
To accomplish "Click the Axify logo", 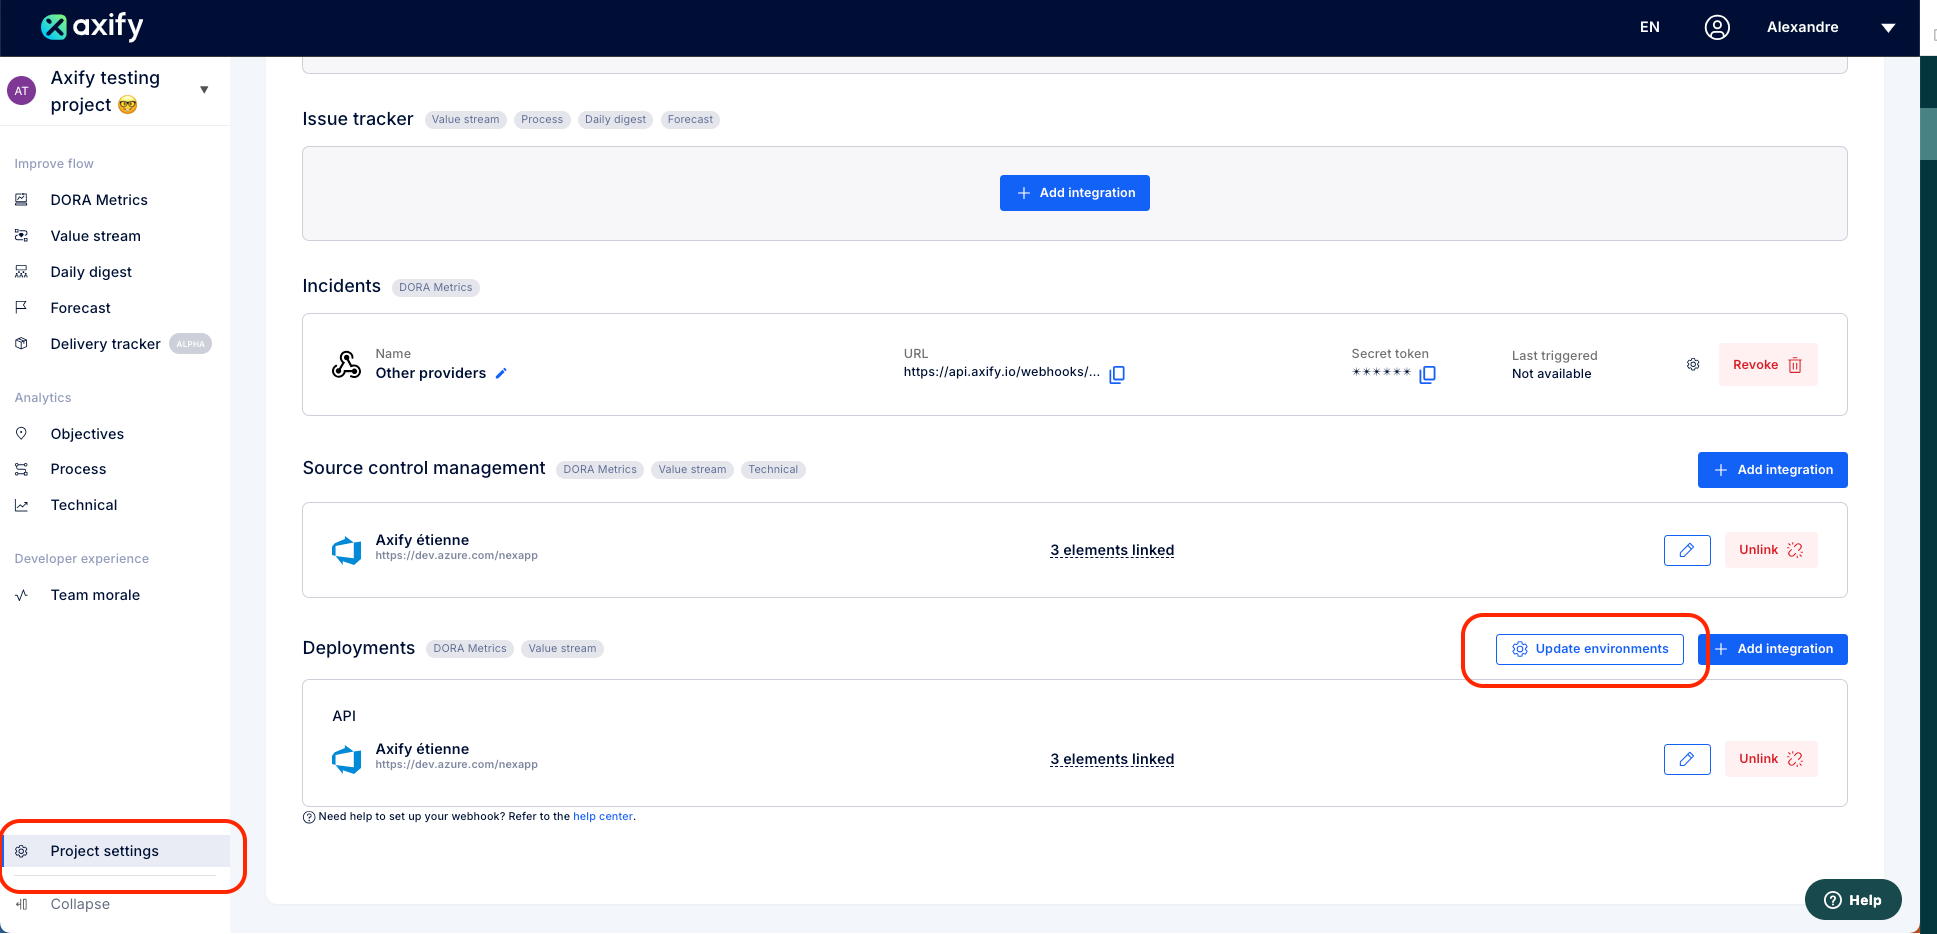I will [x=92, y=26].
